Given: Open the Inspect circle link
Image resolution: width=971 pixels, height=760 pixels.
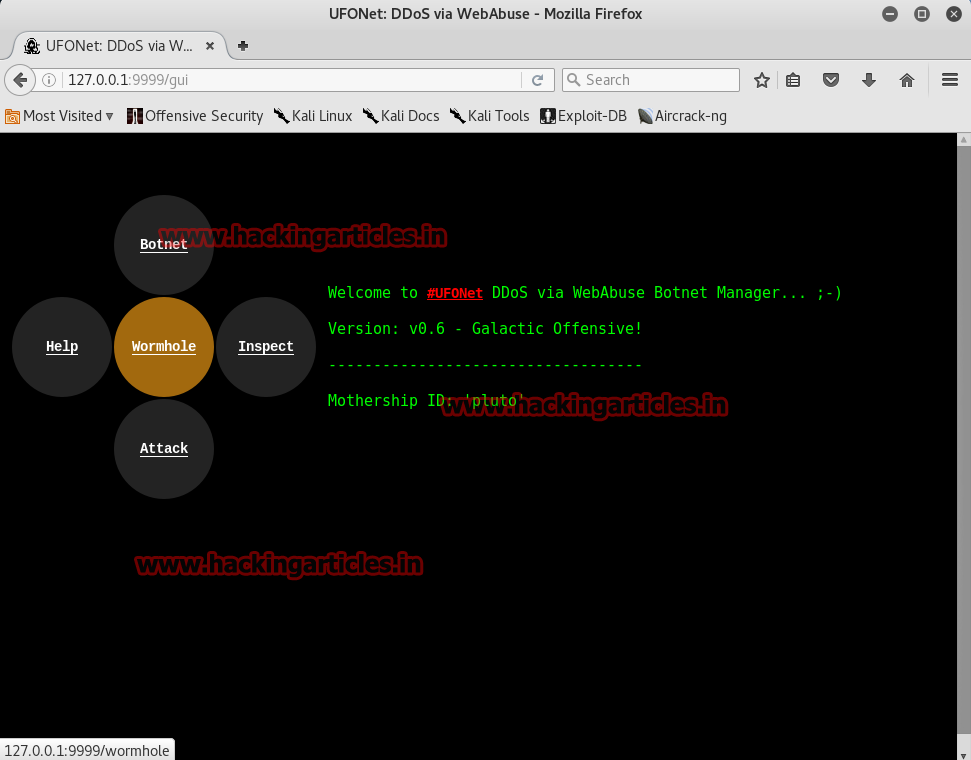Looking at the screenshot, I should click(x=266, y=347).
